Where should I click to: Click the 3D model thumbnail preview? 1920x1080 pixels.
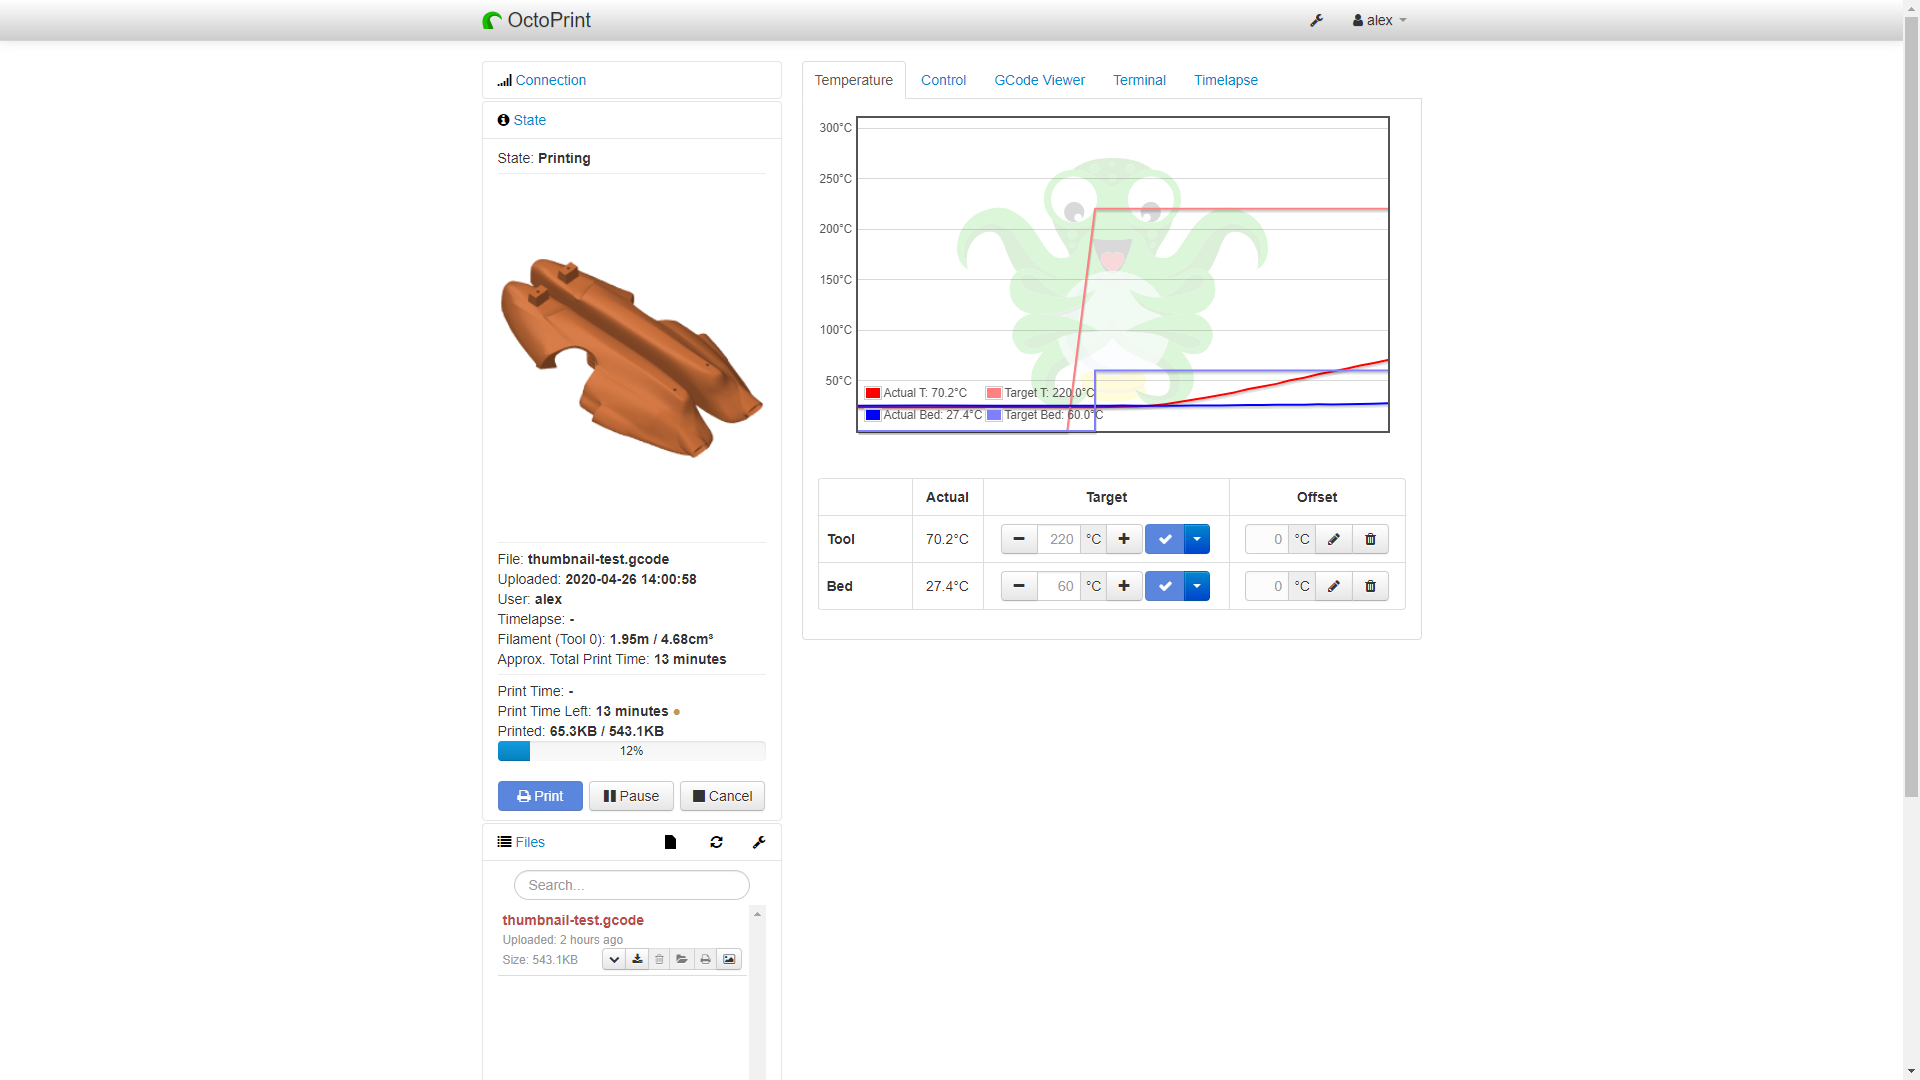(x=631, y=357)
